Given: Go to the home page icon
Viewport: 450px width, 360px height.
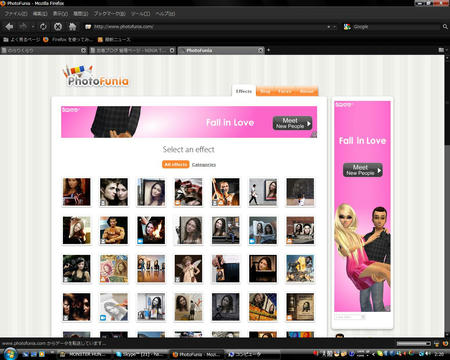Looking at the screenshot, I should (72, 26).
